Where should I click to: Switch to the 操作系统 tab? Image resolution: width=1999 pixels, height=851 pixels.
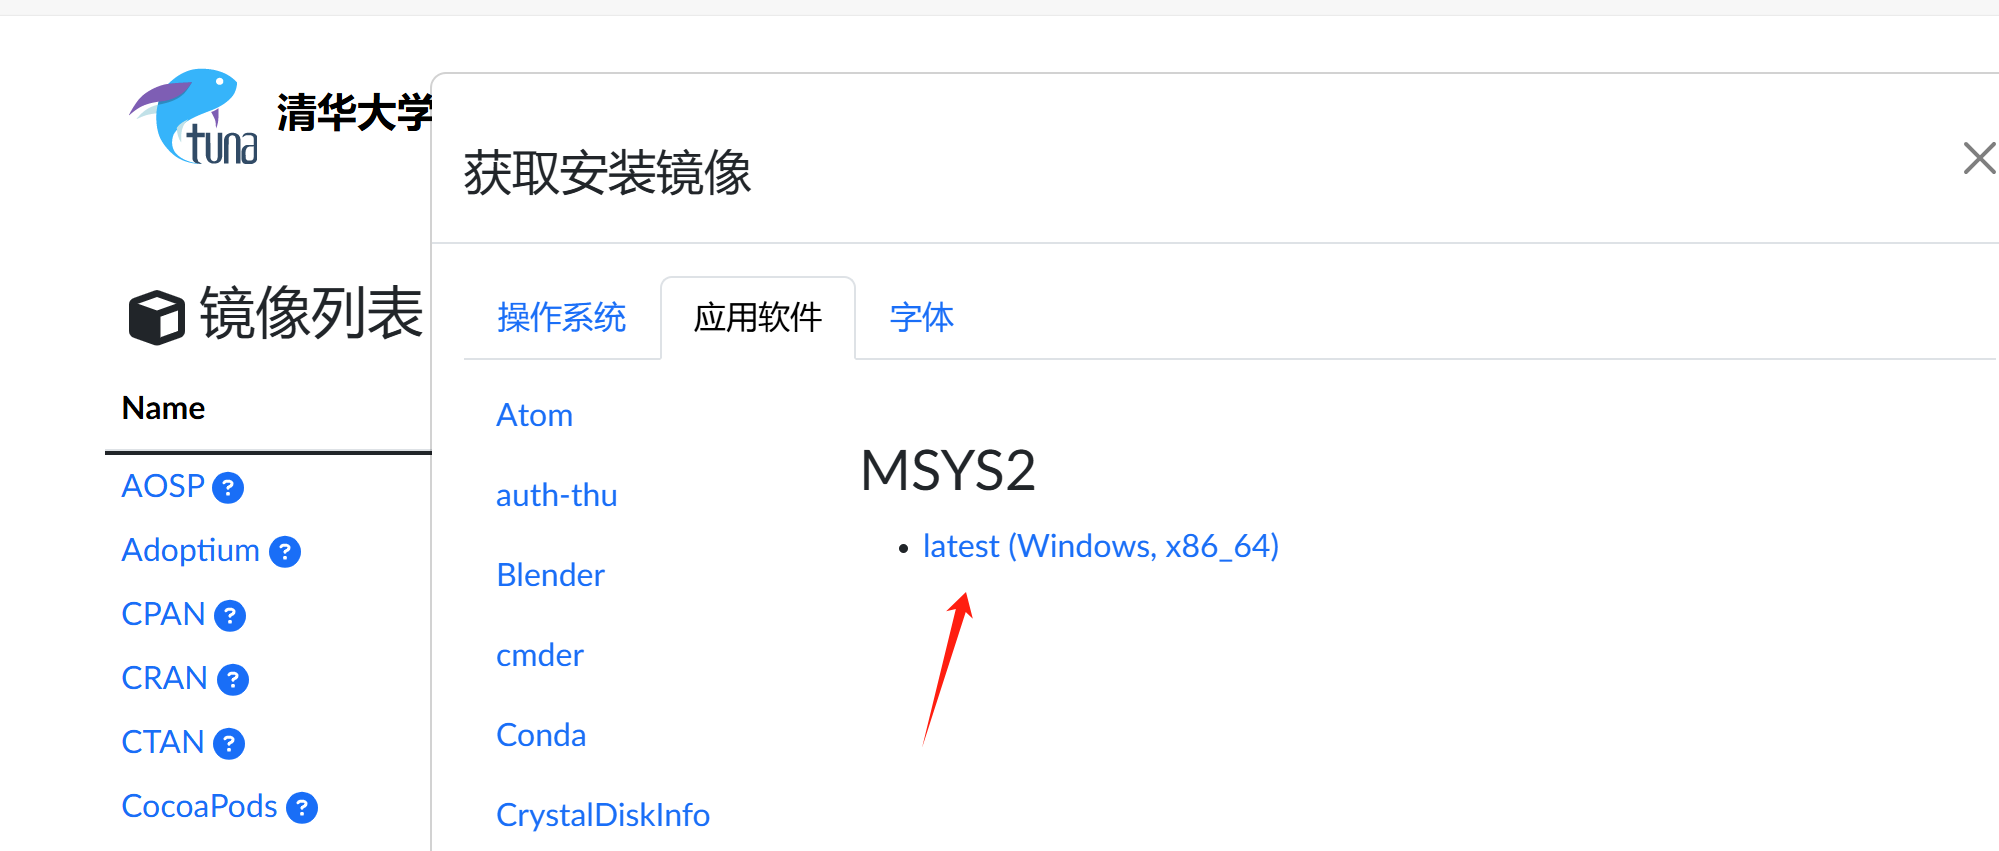click(x=561, y=318)
